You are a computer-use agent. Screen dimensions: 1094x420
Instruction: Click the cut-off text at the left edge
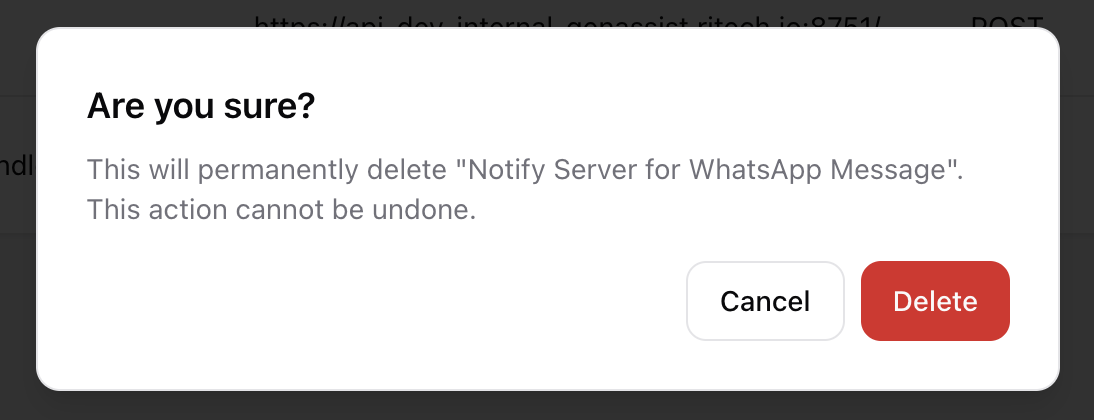17,166
